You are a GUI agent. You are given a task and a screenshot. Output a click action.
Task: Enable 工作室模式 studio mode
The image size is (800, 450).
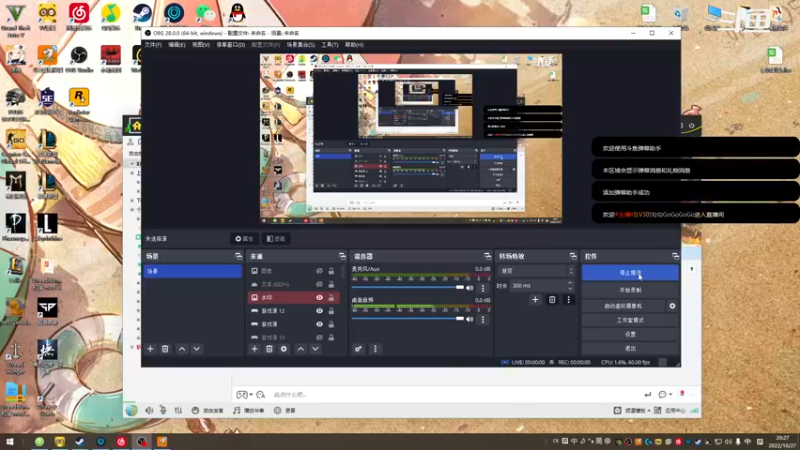pyautogui.click(x=630, y=320)
